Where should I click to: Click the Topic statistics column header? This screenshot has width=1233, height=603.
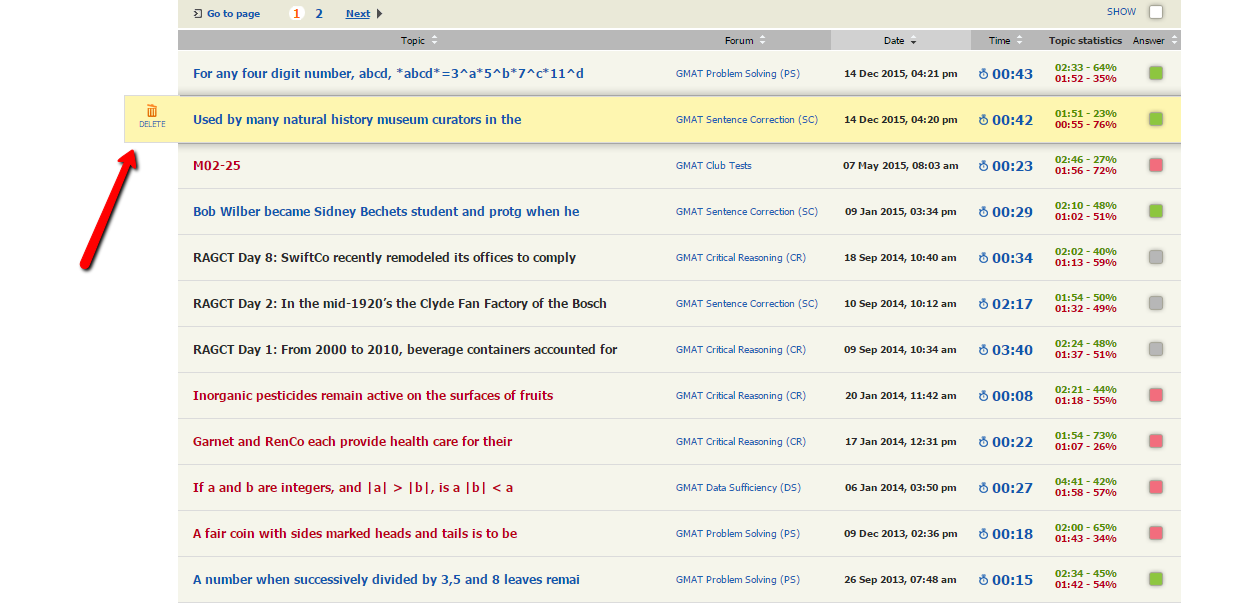click(1085, 41)
